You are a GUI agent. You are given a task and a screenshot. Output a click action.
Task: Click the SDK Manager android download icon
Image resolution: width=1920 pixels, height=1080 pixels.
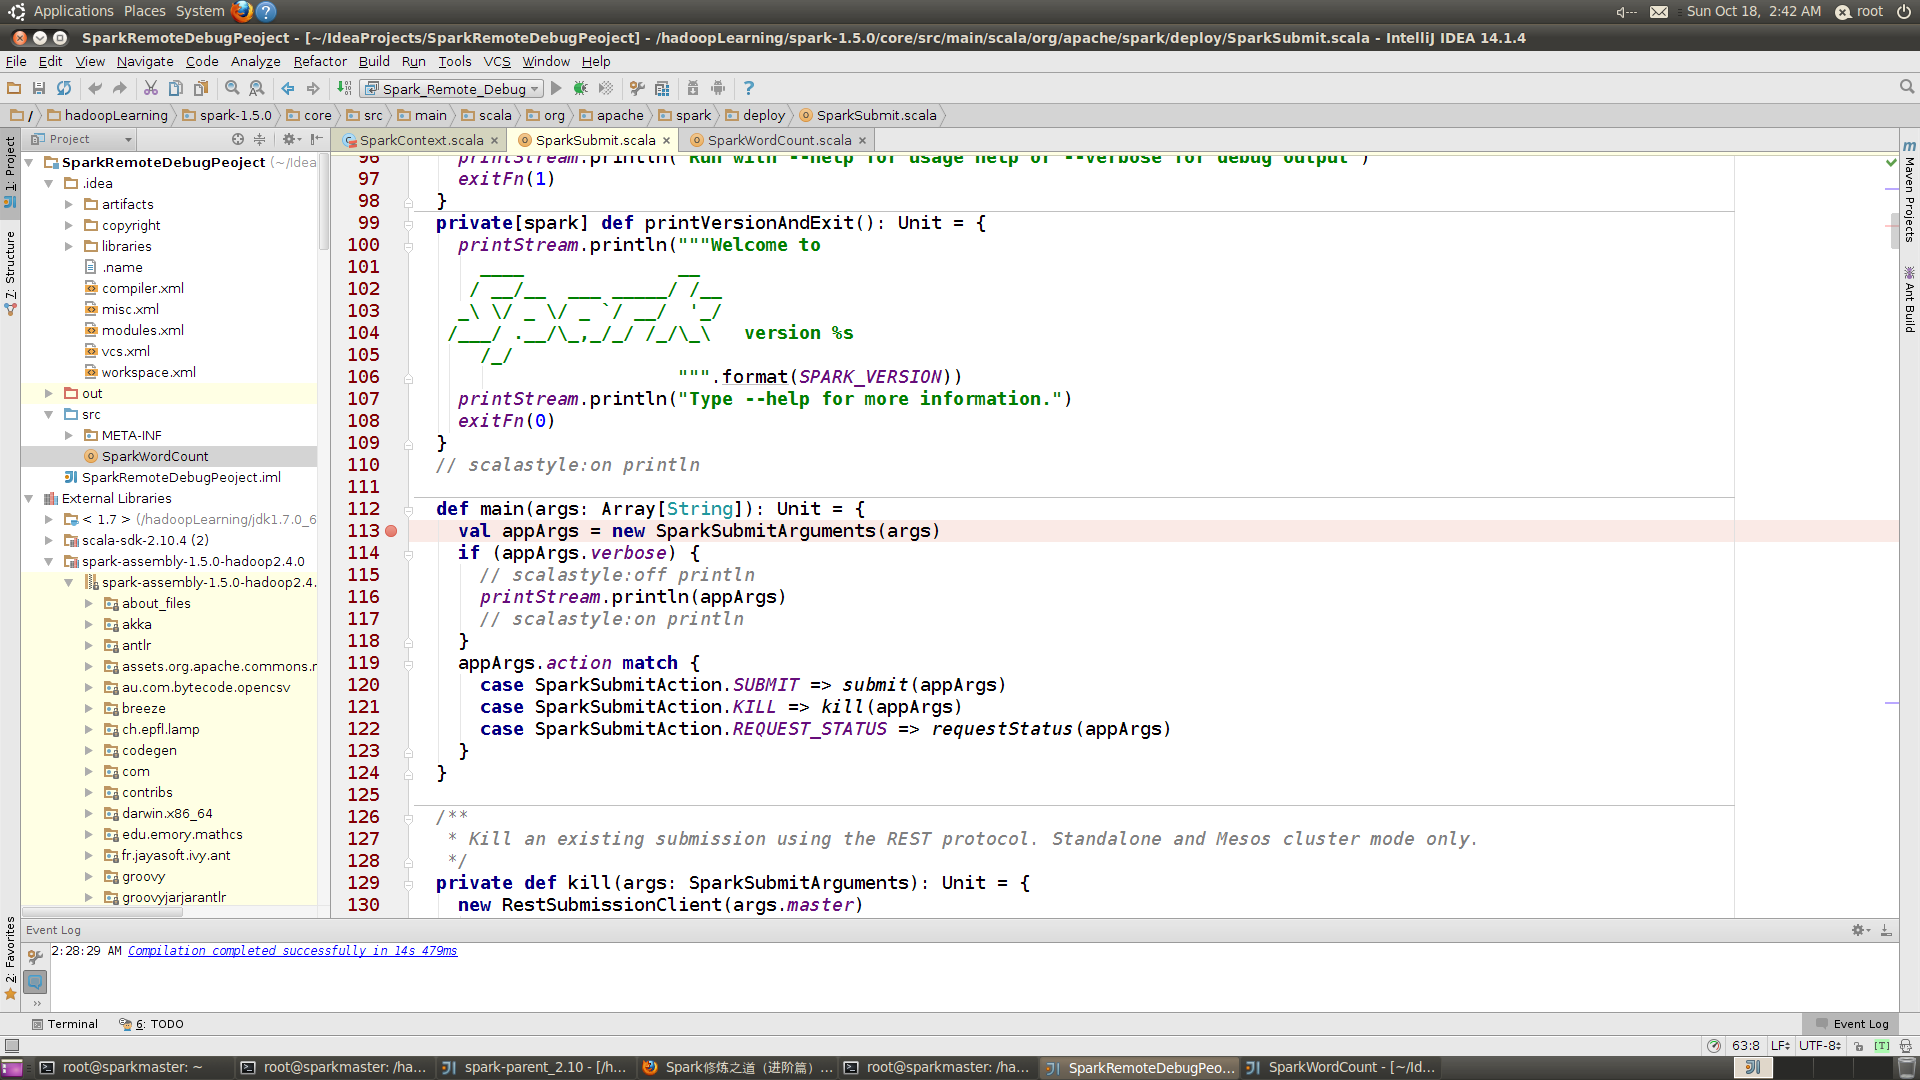point(693,88)
